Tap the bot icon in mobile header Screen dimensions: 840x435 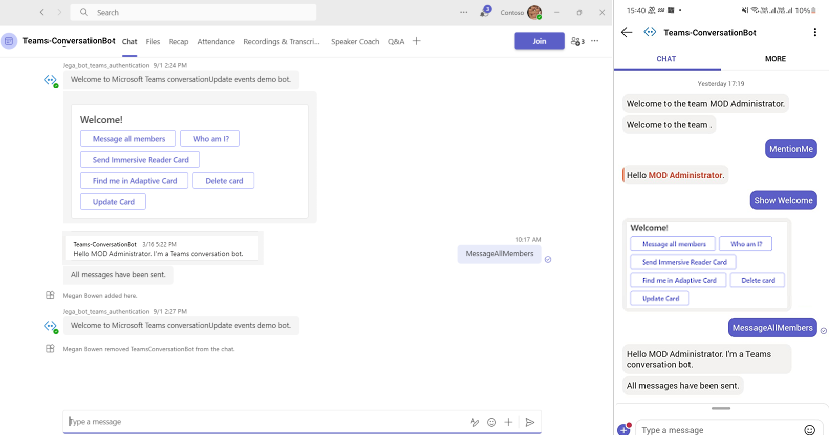(x=650, y=32)
